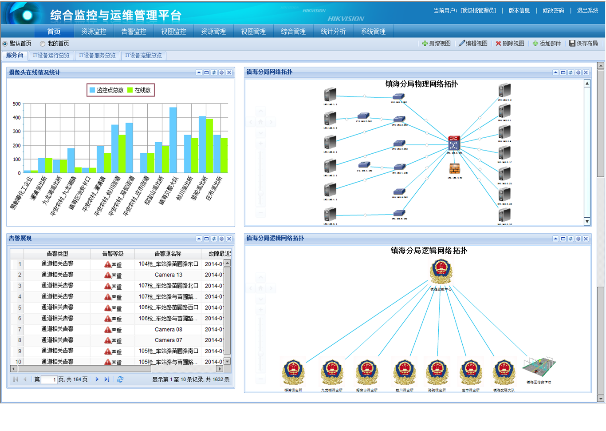
Task: Click the topmost left server in physical topology
Action: 329,96
